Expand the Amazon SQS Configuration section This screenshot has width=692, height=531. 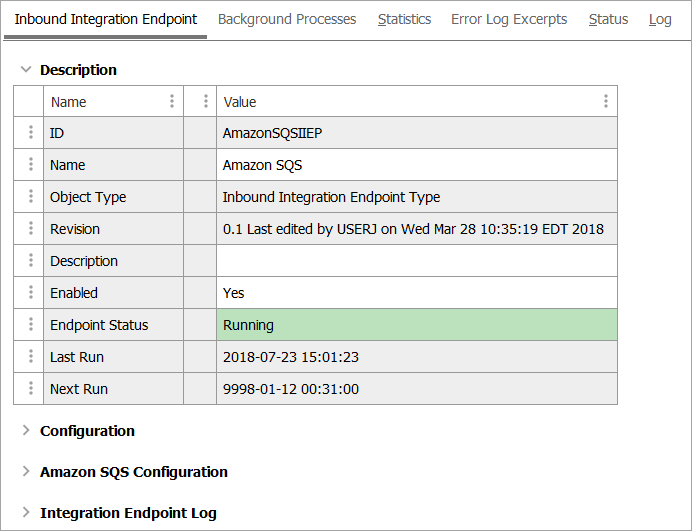(26, 472)
